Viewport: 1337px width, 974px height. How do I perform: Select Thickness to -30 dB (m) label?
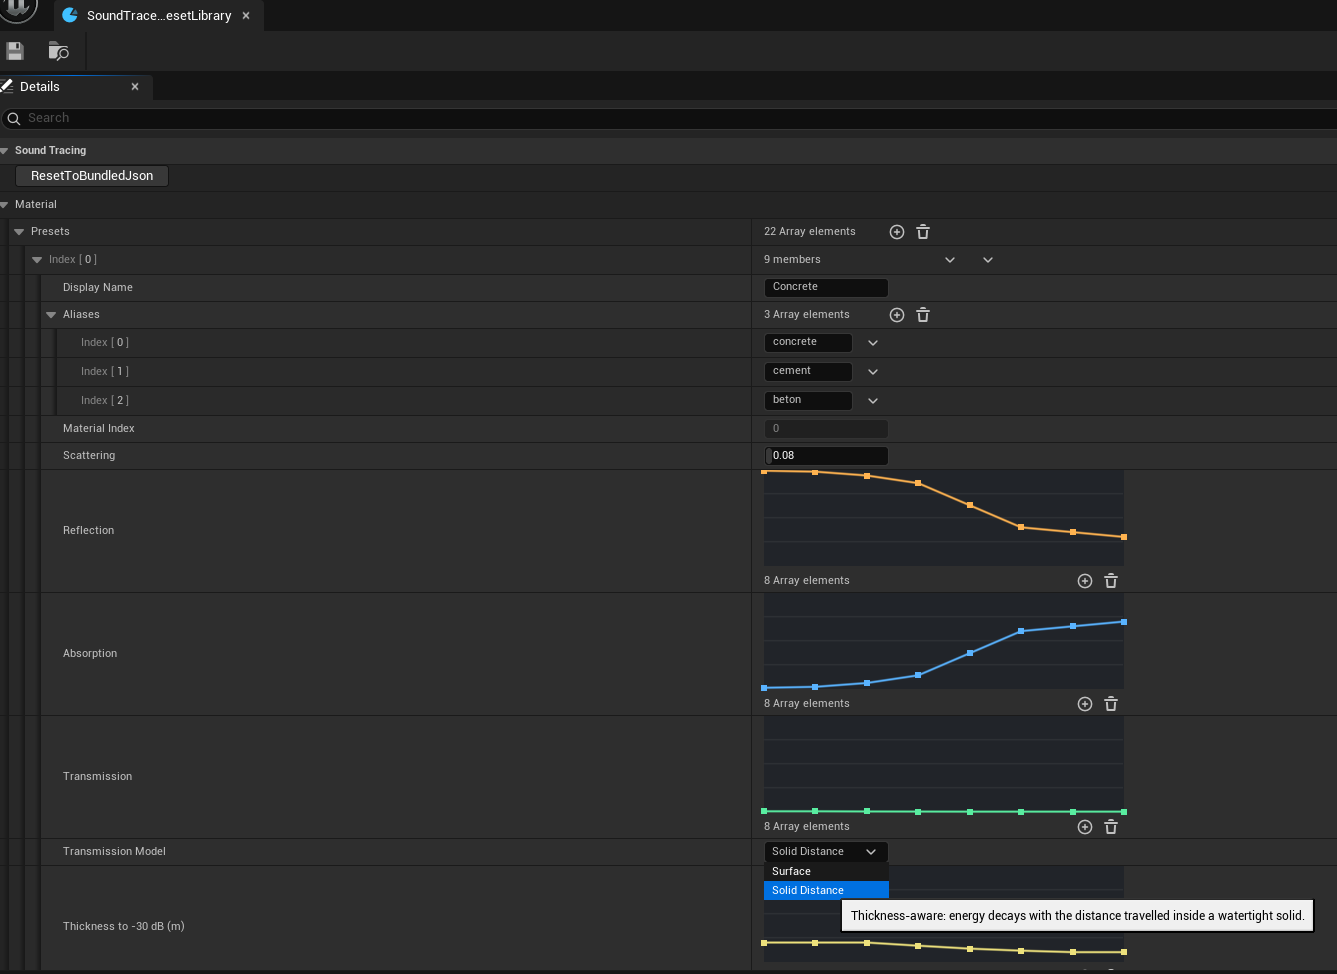123,927
